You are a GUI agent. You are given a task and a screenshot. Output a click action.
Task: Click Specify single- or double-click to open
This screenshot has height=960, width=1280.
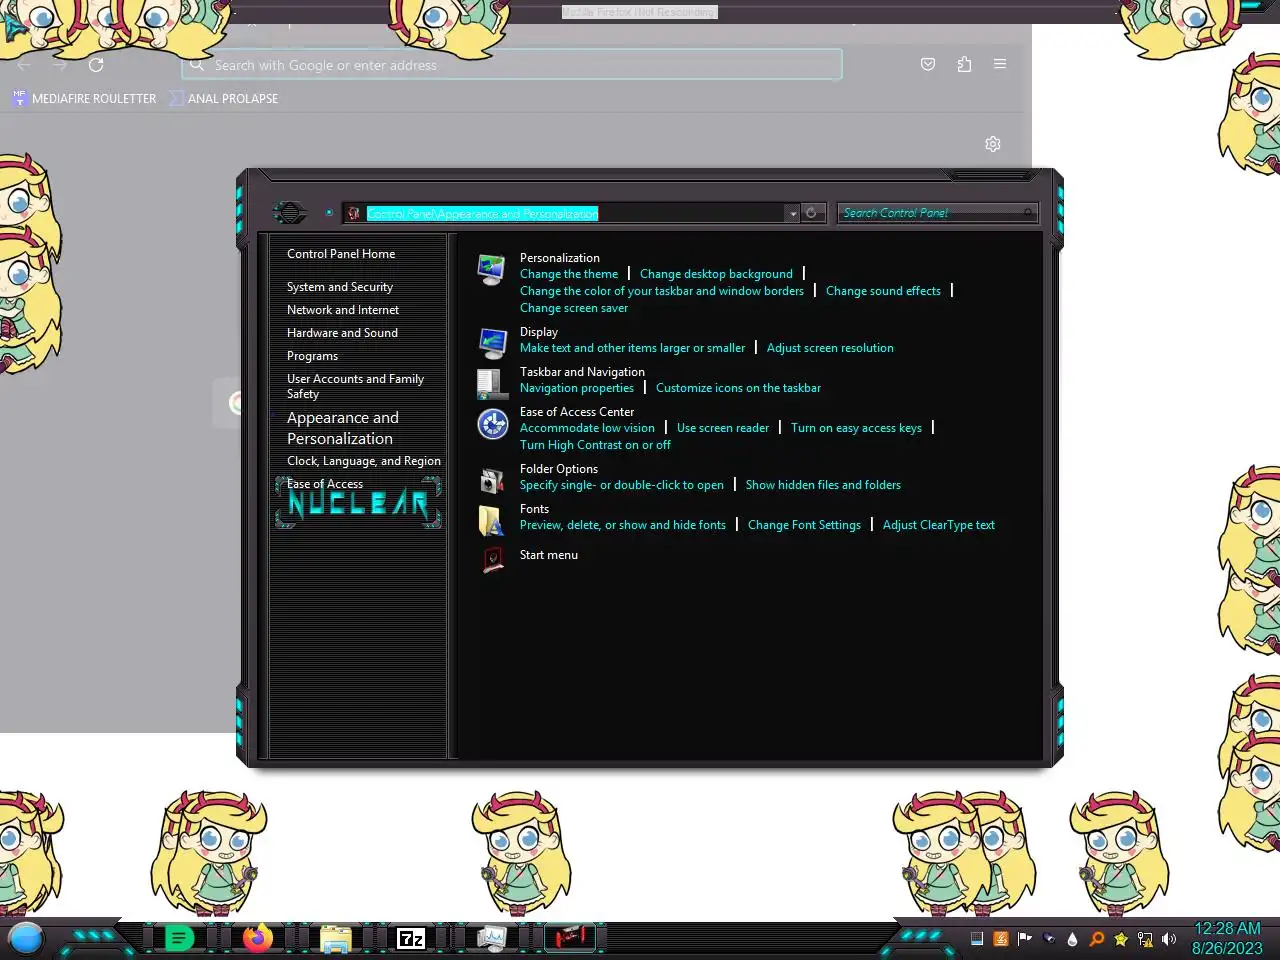[622, 485]
